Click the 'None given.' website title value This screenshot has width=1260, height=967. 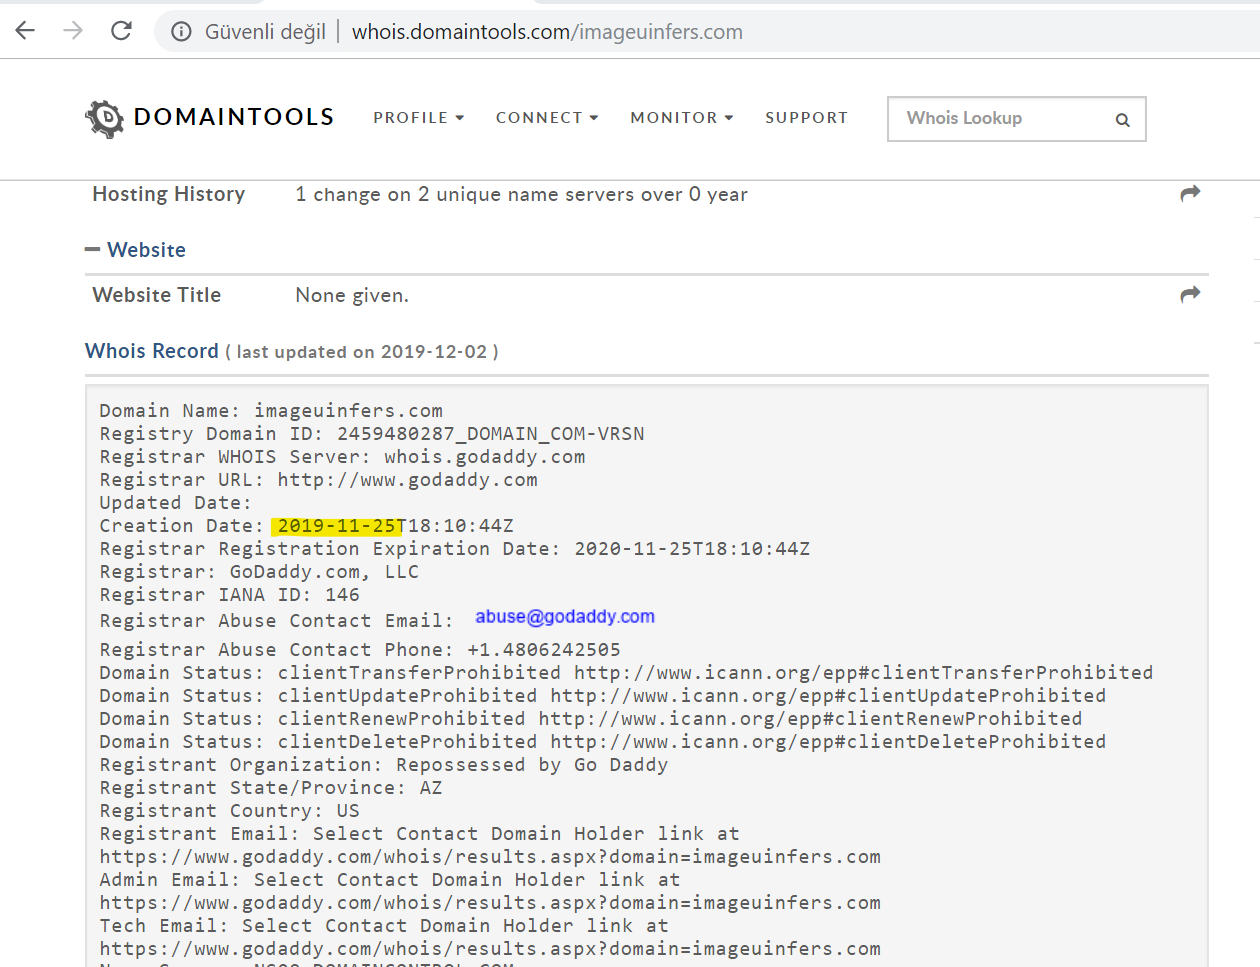point(352,295)
